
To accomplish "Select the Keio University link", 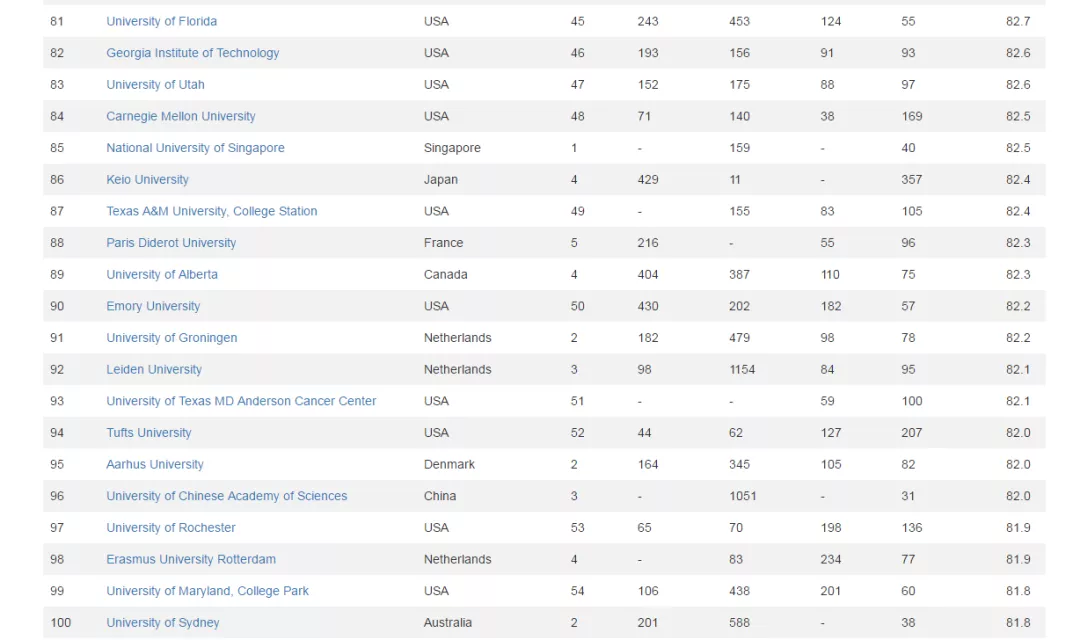I will click(x=147, y=180).
